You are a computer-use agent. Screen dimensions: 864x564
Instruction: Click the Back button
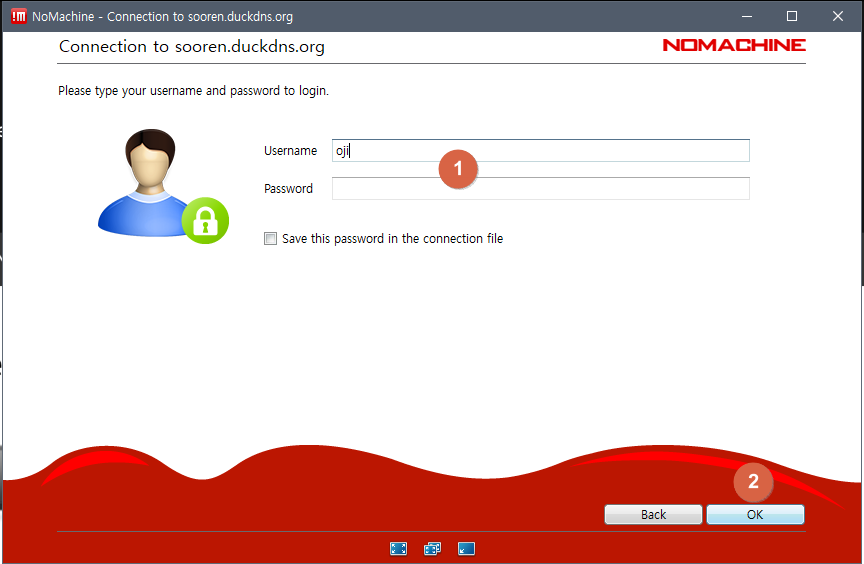click(654, 514)
